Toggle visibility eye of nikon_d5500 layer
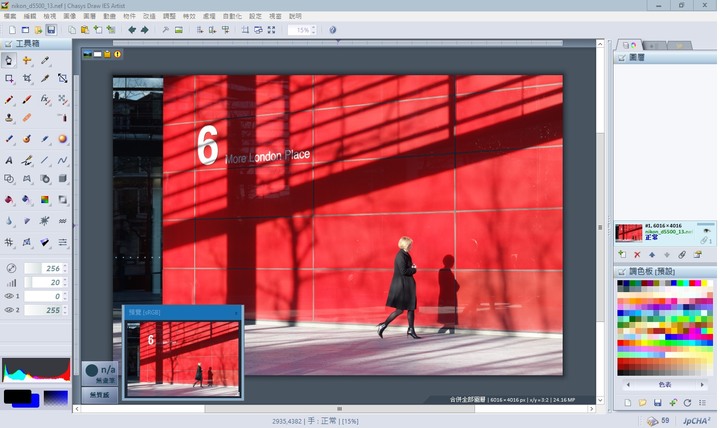 point(706,230)
